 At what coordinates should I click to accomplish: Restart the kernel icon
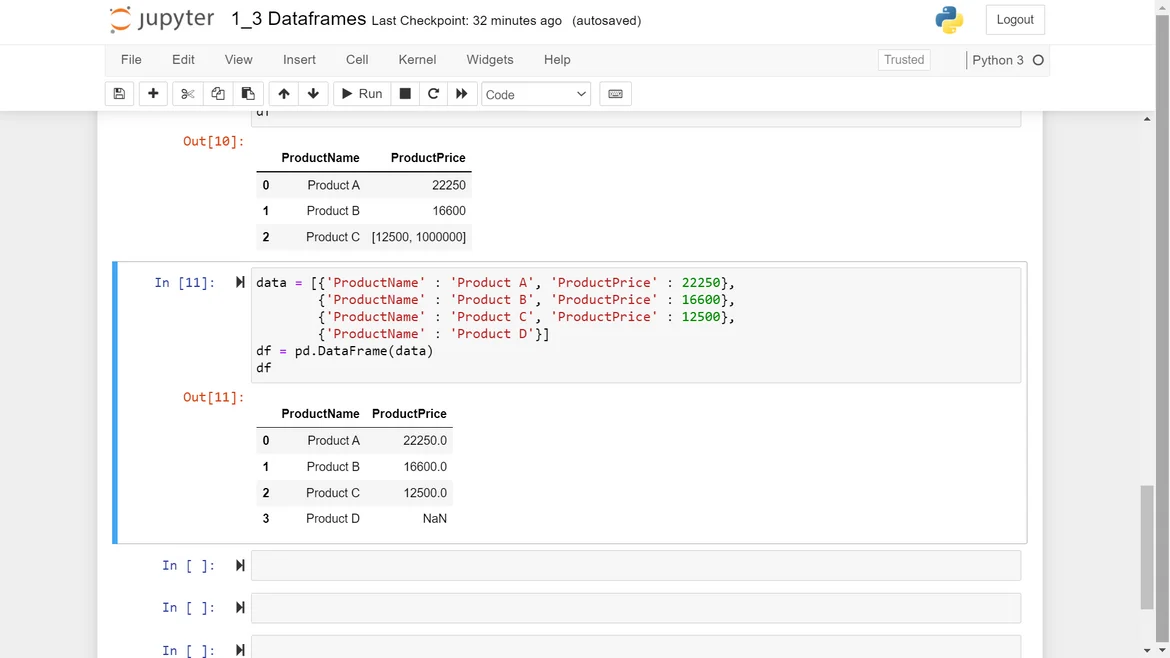click(x=433, y=94)
